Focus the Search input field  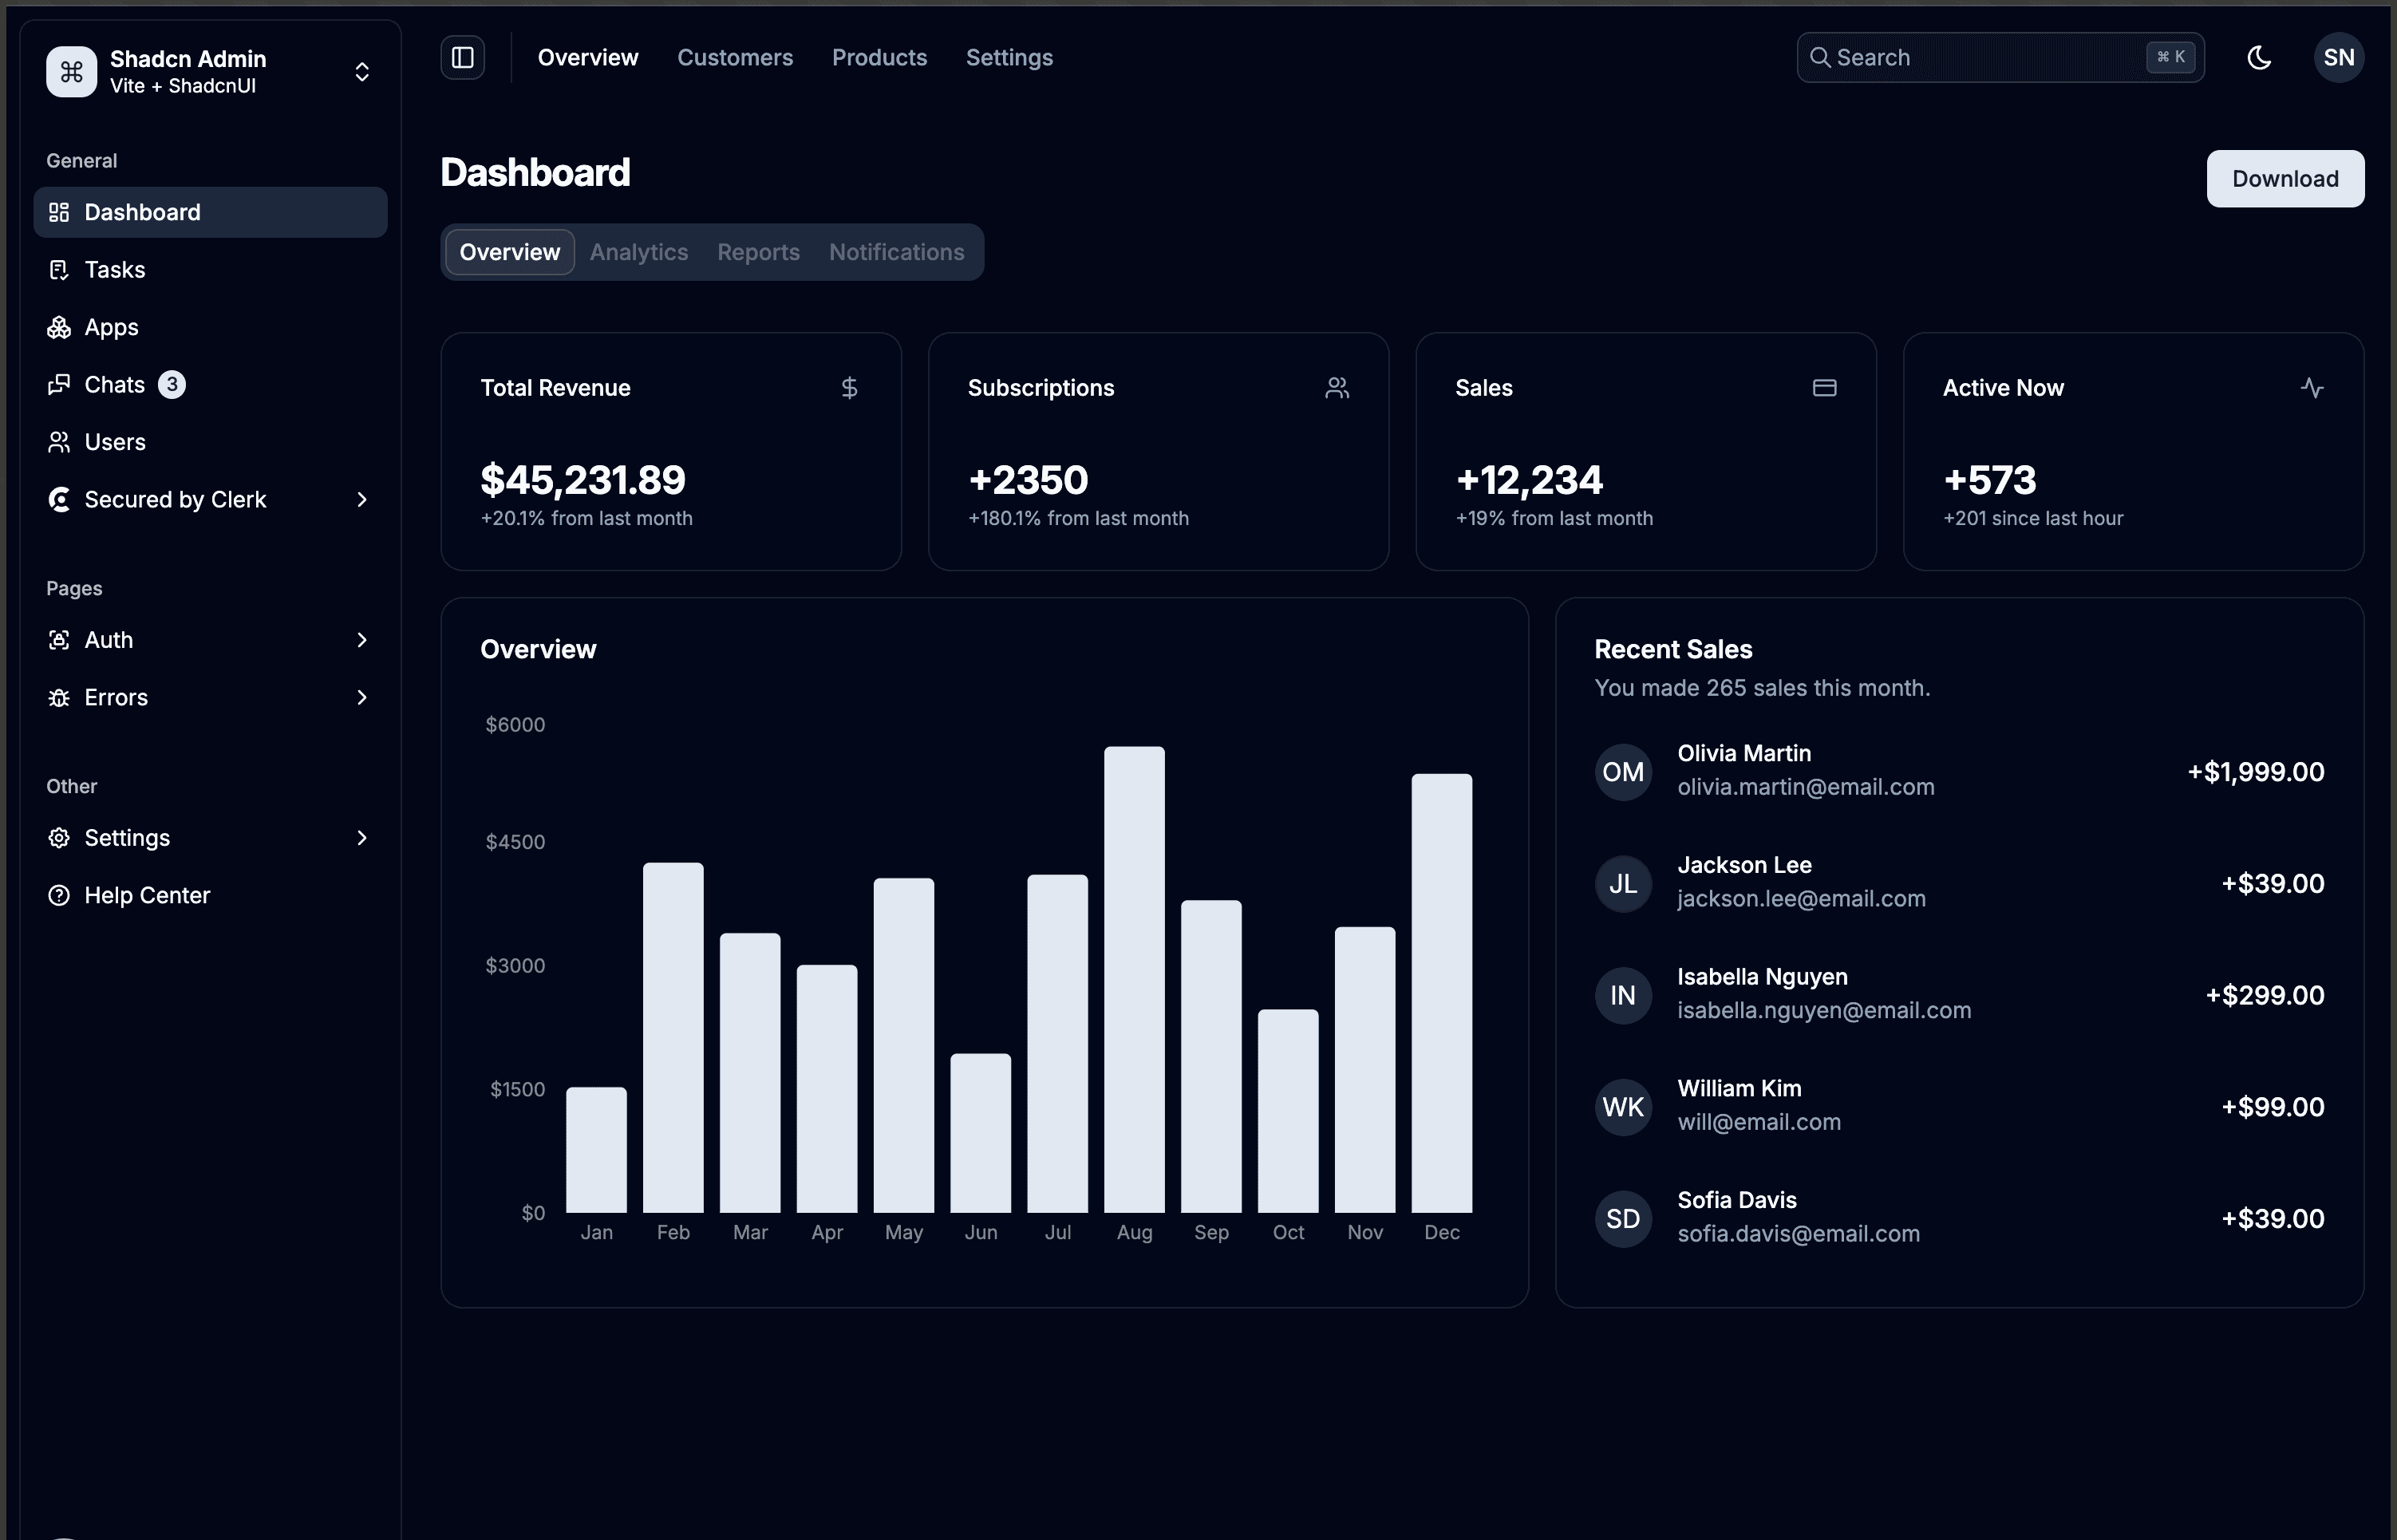pos(2000,58)
